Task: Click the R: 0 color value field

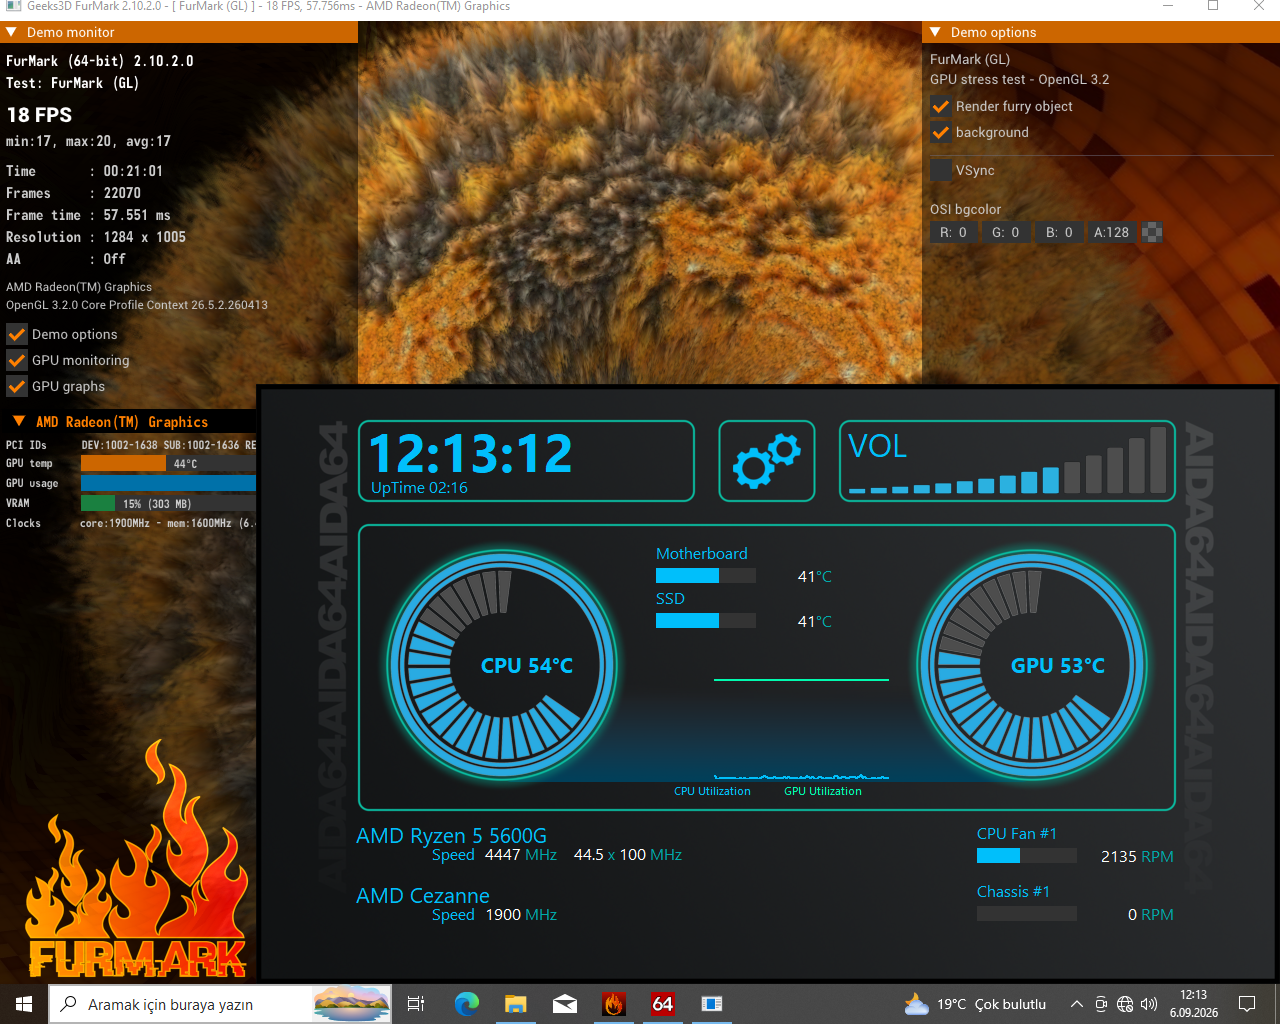Action: coord(952,232)
